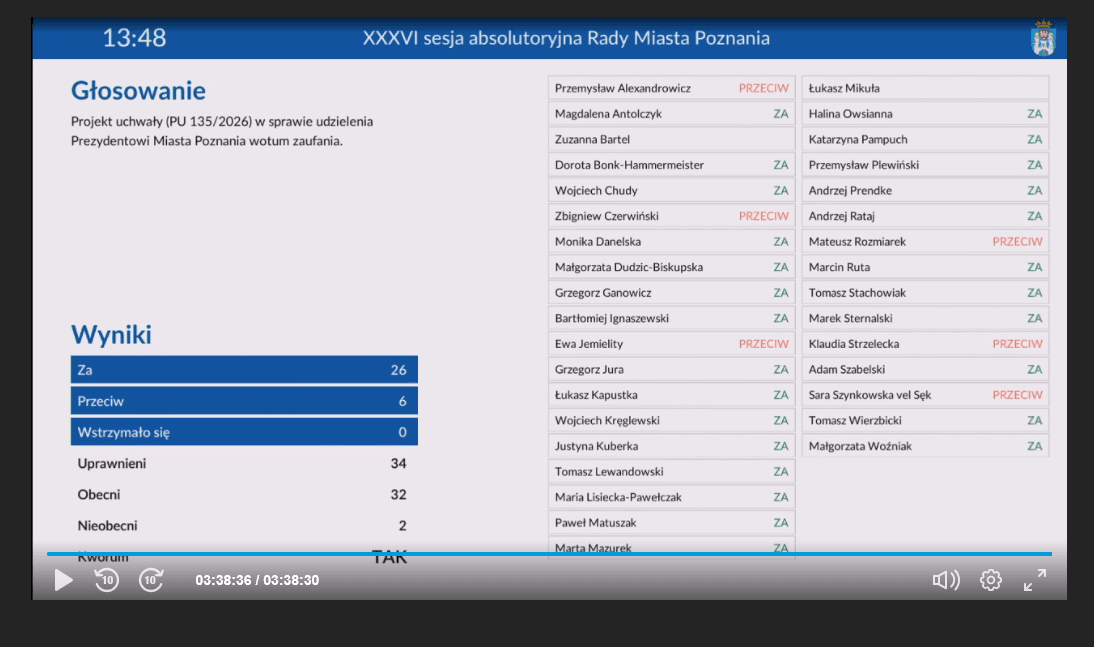Click Zuzanna Bartel's row
The height and width of the screenshot is (647, 1094).
671,139
